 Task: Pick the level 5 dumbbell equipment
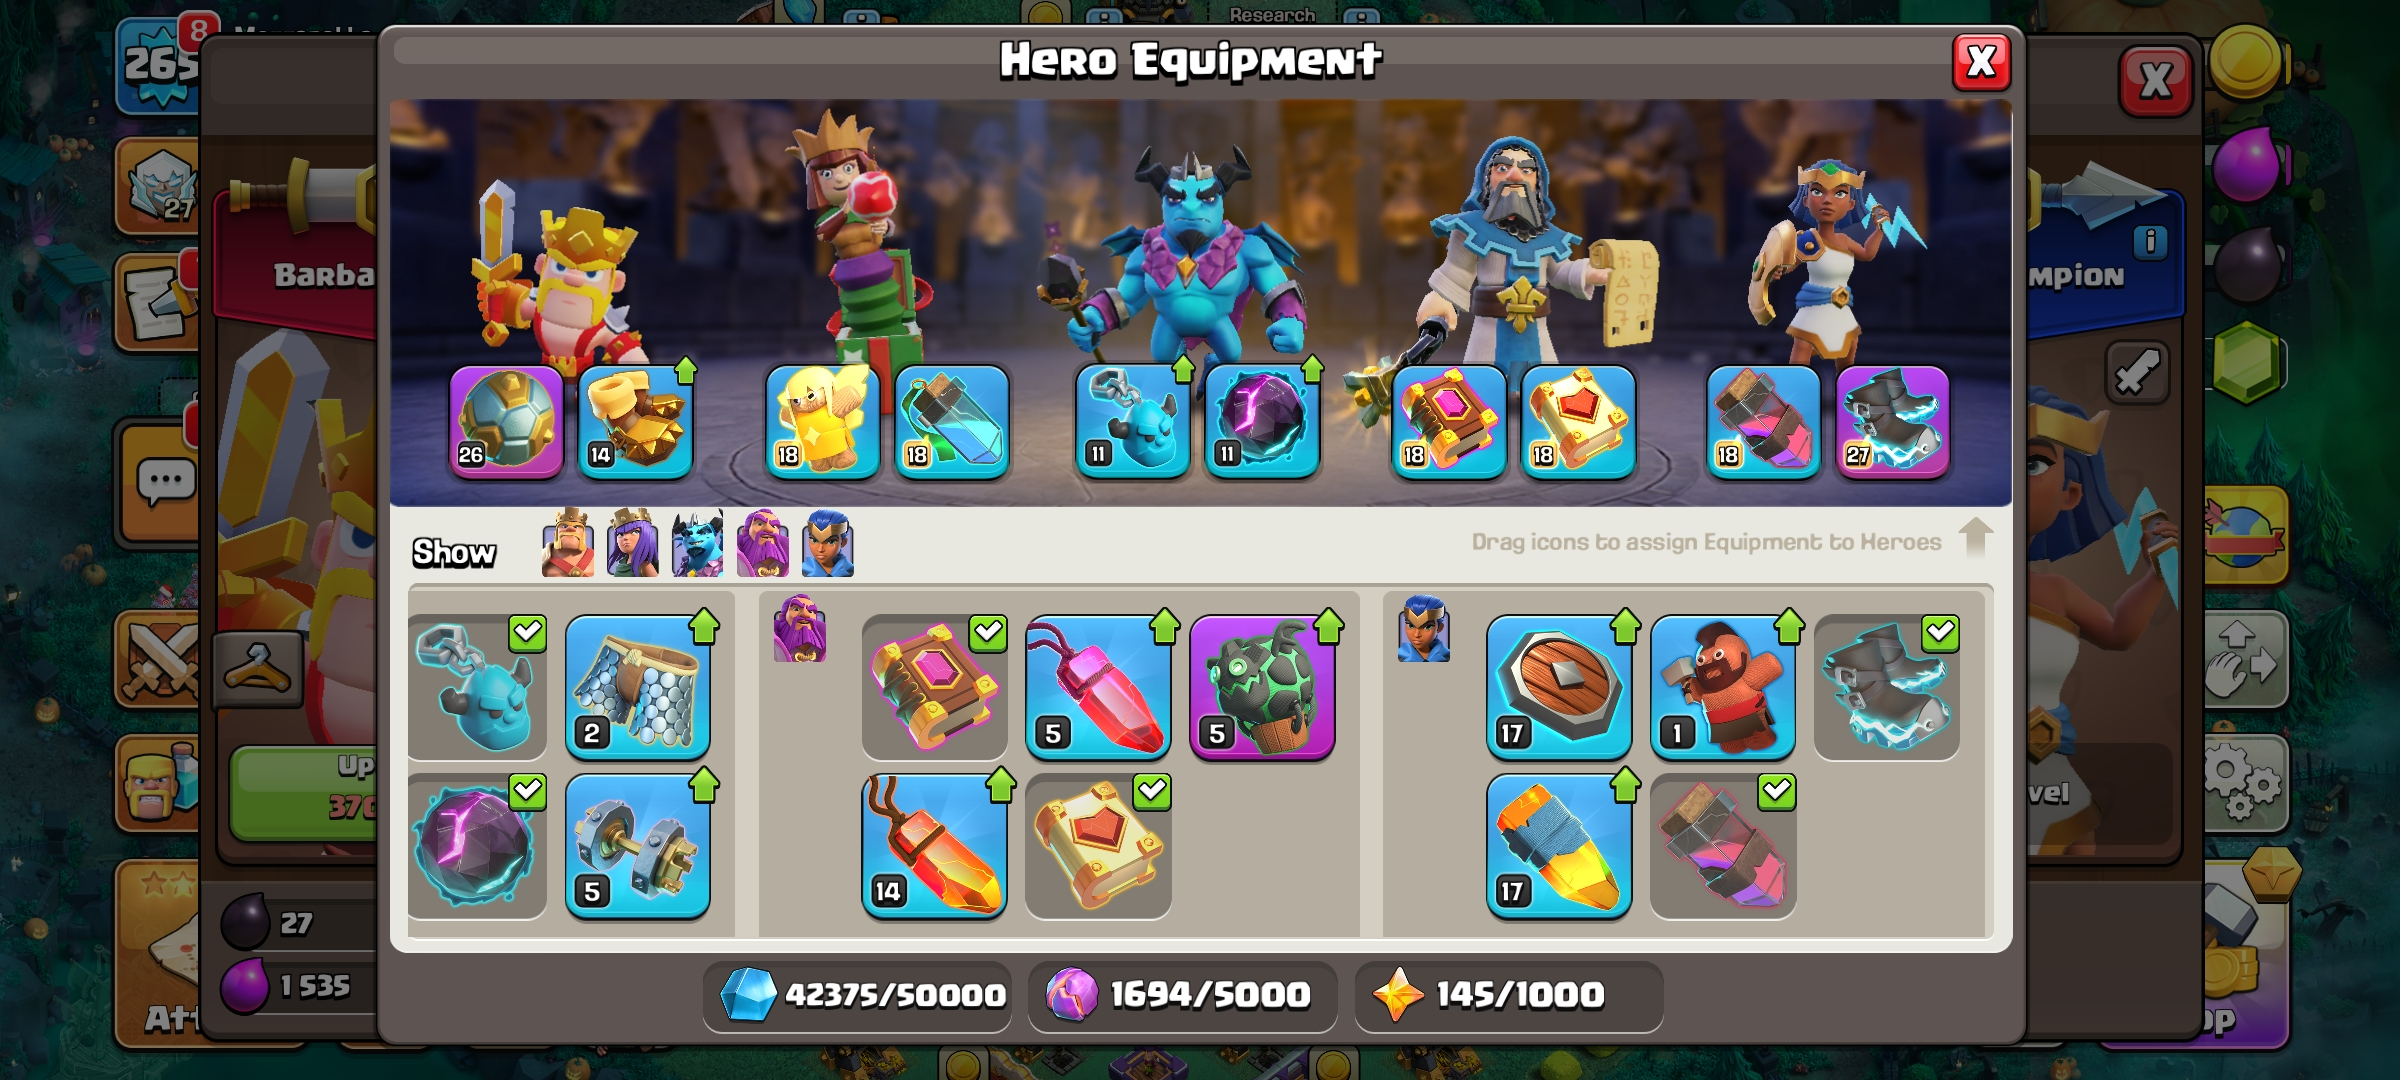click(638, 847)
